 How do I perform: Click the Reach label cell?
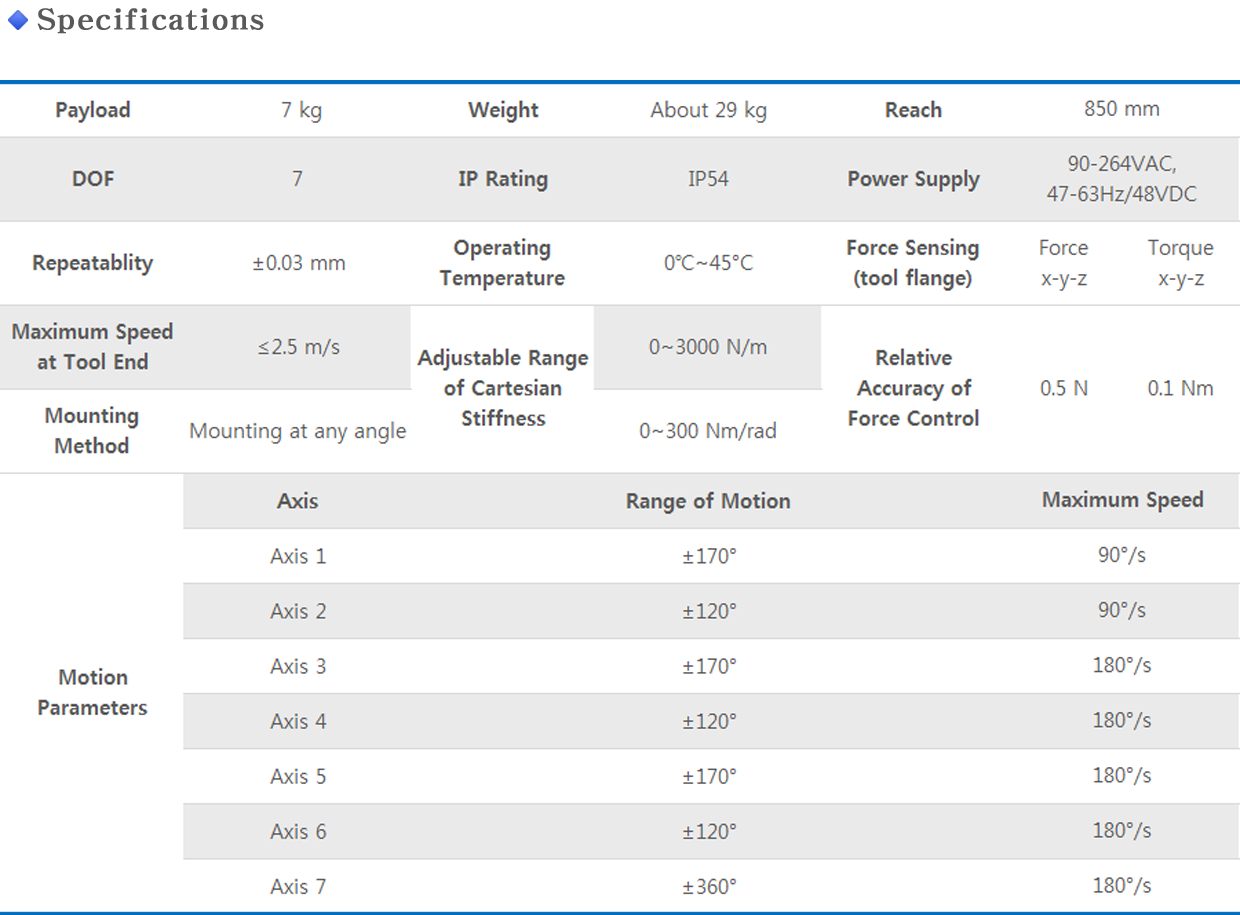tap(913, 110)
